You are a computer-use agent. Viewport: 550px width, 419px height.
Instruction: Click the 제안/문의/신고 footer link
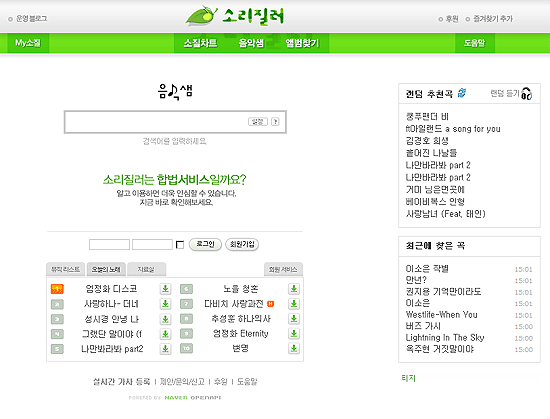tap(182, 381)
